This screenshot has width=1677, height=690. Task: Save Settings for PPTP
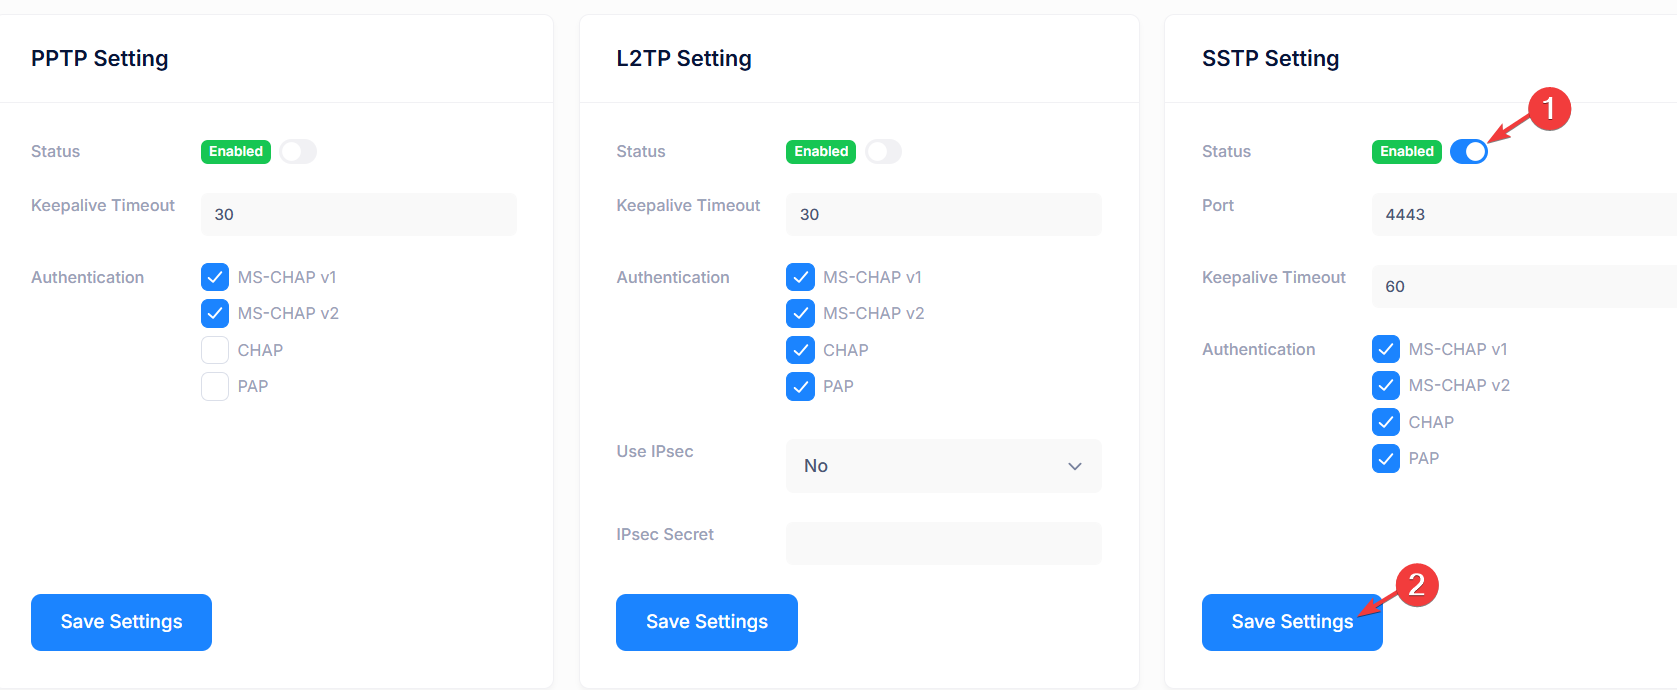click(121, 622)
